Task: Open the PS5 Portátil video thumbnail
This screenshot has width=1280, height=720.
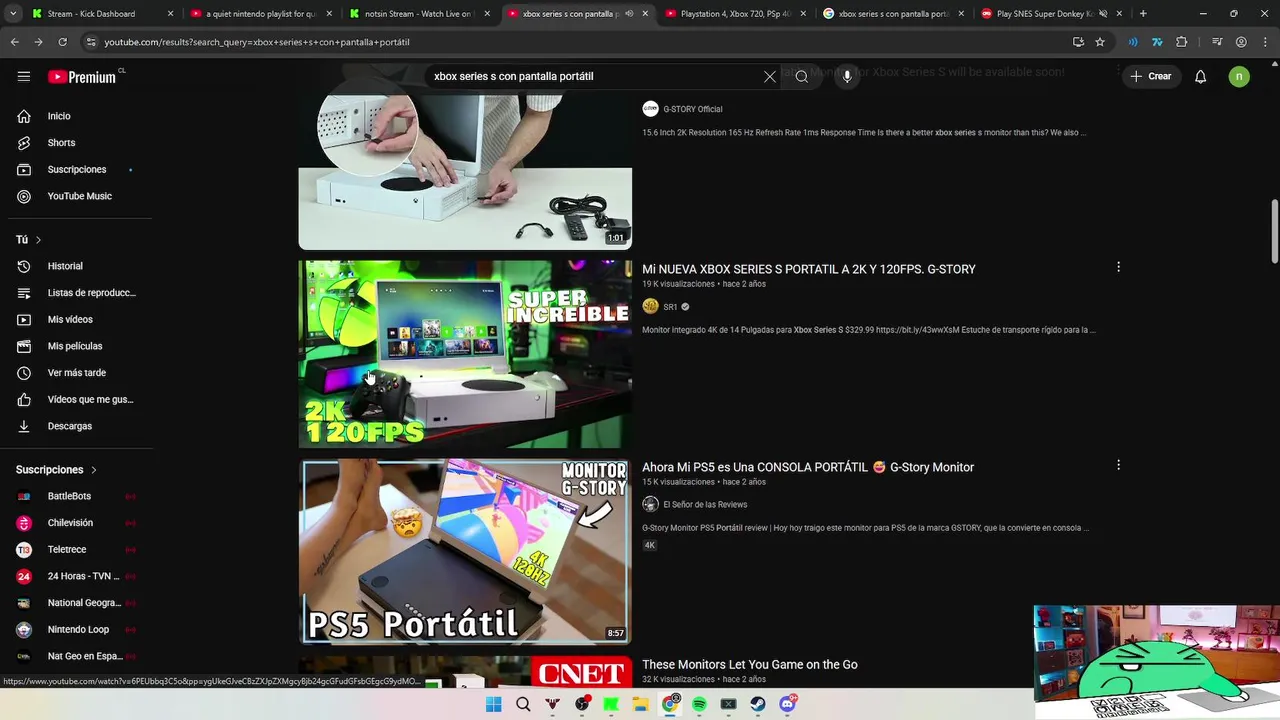Action: pos(465,551)
